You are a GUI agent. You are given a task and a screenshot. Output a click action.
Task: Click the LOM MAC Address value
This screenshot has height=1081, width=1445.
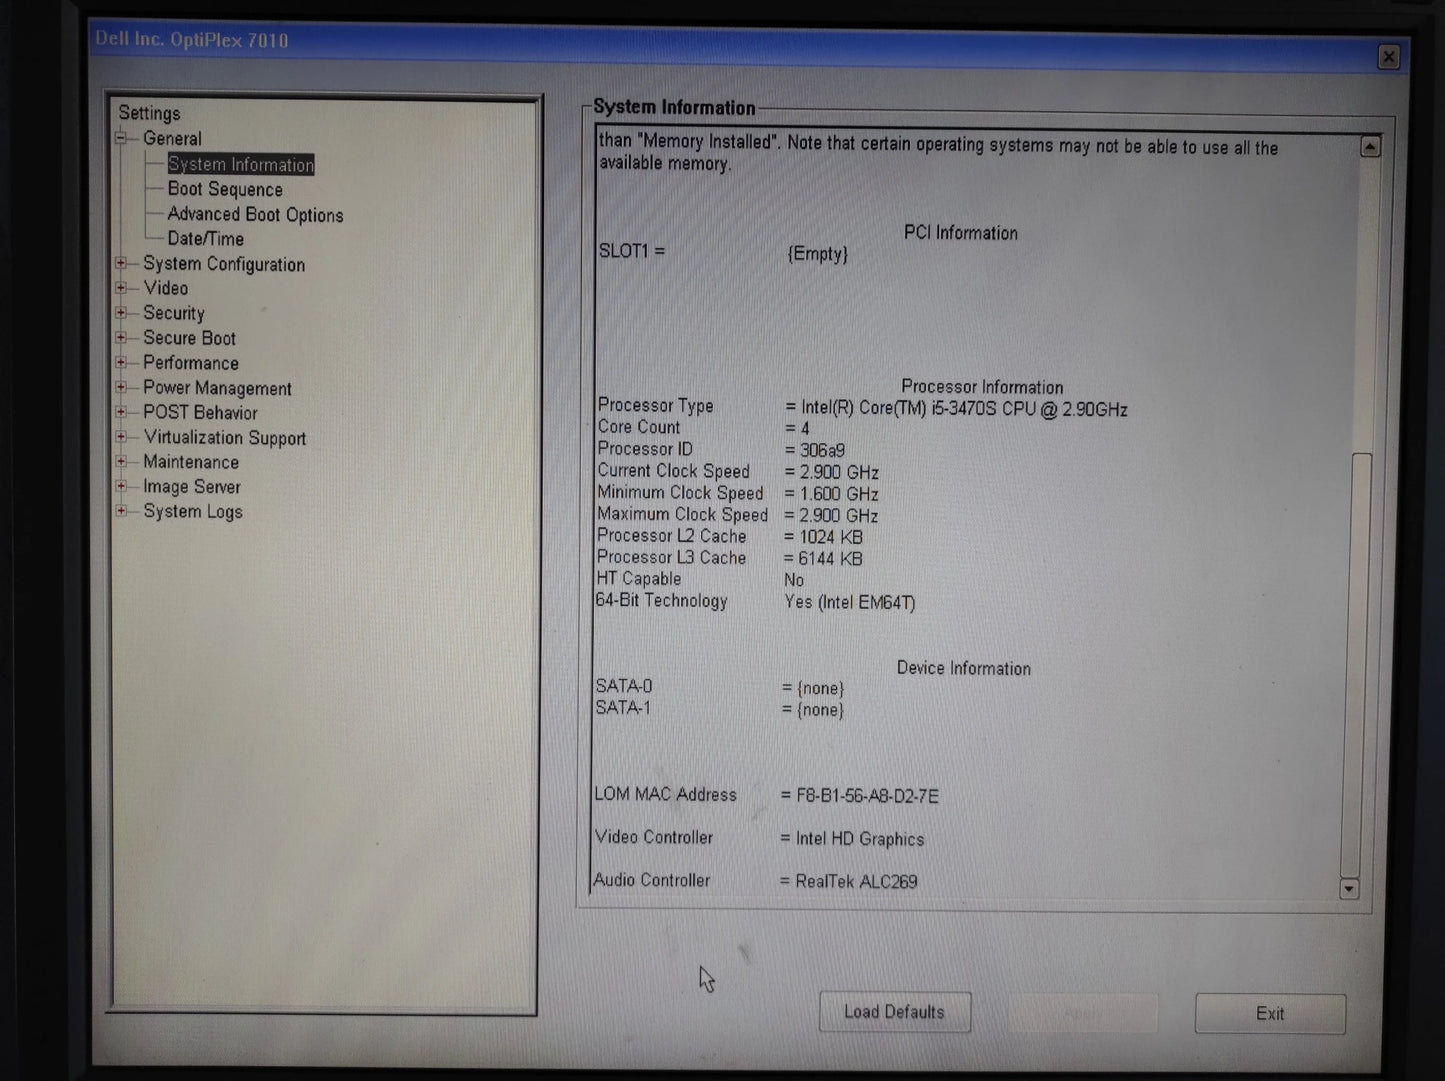pyautogui.click(x=867, y=796)
